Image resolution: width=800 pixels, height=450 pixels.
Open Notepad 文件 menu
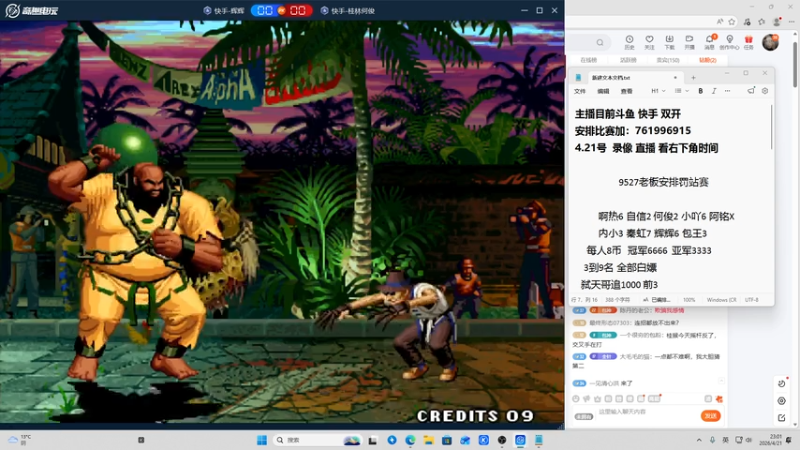580,91
